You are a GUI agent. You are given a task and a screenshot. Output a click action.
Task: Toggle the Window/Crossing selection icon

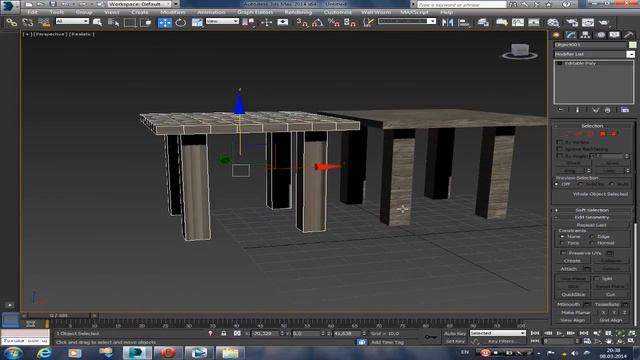pos(146,22)
